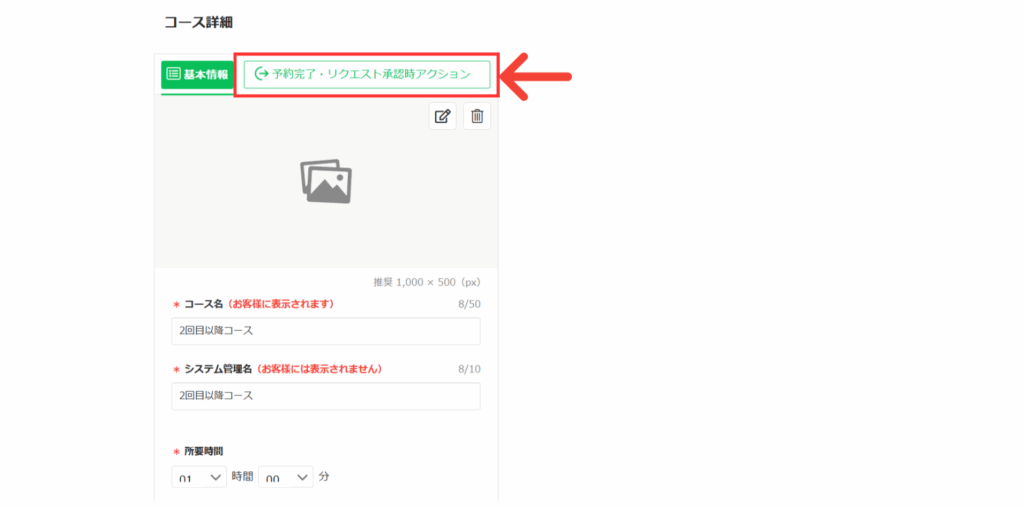1024x507 pixels.
Task: Focus the システム管理名 text field
Action: (x=325, y=396)
